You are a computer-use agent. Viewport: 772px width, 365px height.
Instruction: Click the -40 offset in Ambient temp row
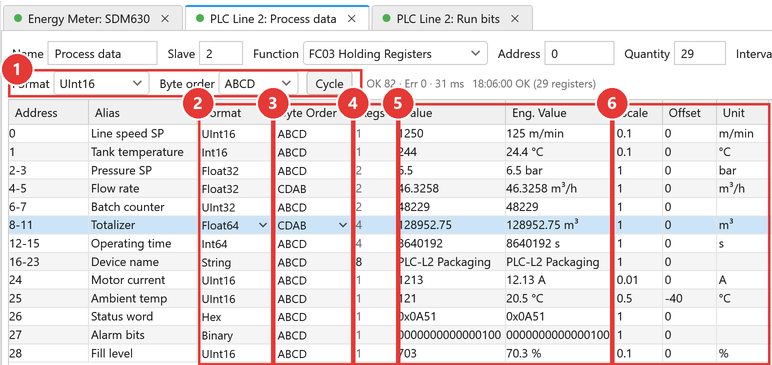[689, 299]
